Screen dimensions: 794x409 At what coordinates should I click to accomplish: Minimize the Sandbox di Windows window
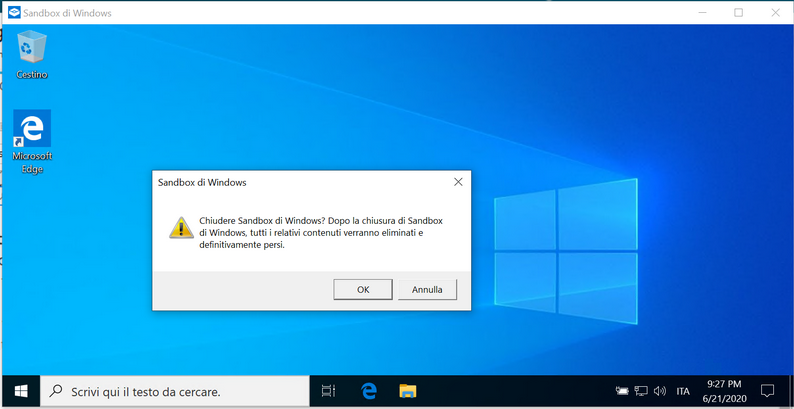[x=702, y=13]
